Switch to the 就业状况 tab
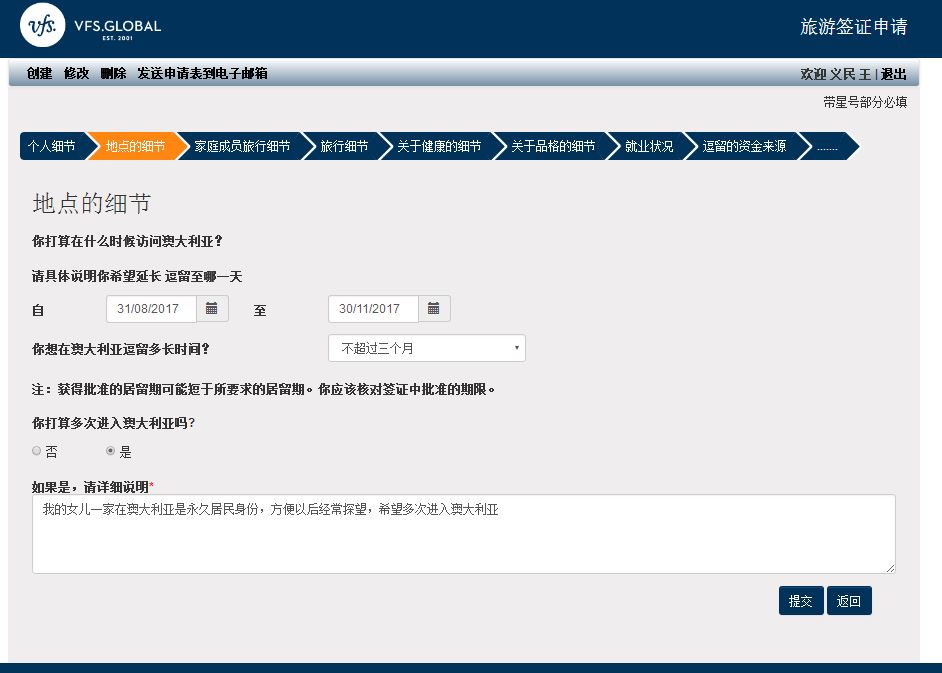Image resolution: width=942 pixels, height=673 pixels. 648,146
